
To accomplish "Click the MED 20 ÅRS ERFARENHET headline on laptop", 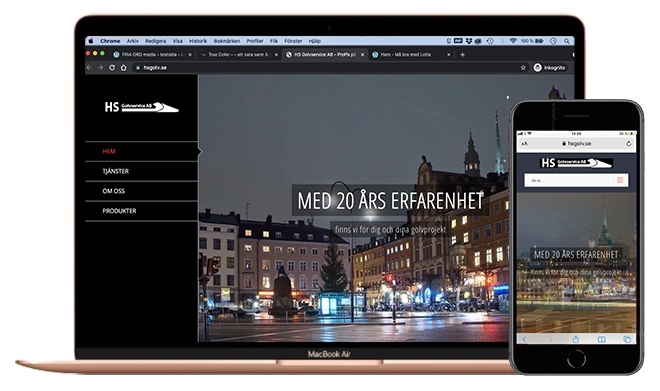I will pyautogui.click(x=391, y=201).
